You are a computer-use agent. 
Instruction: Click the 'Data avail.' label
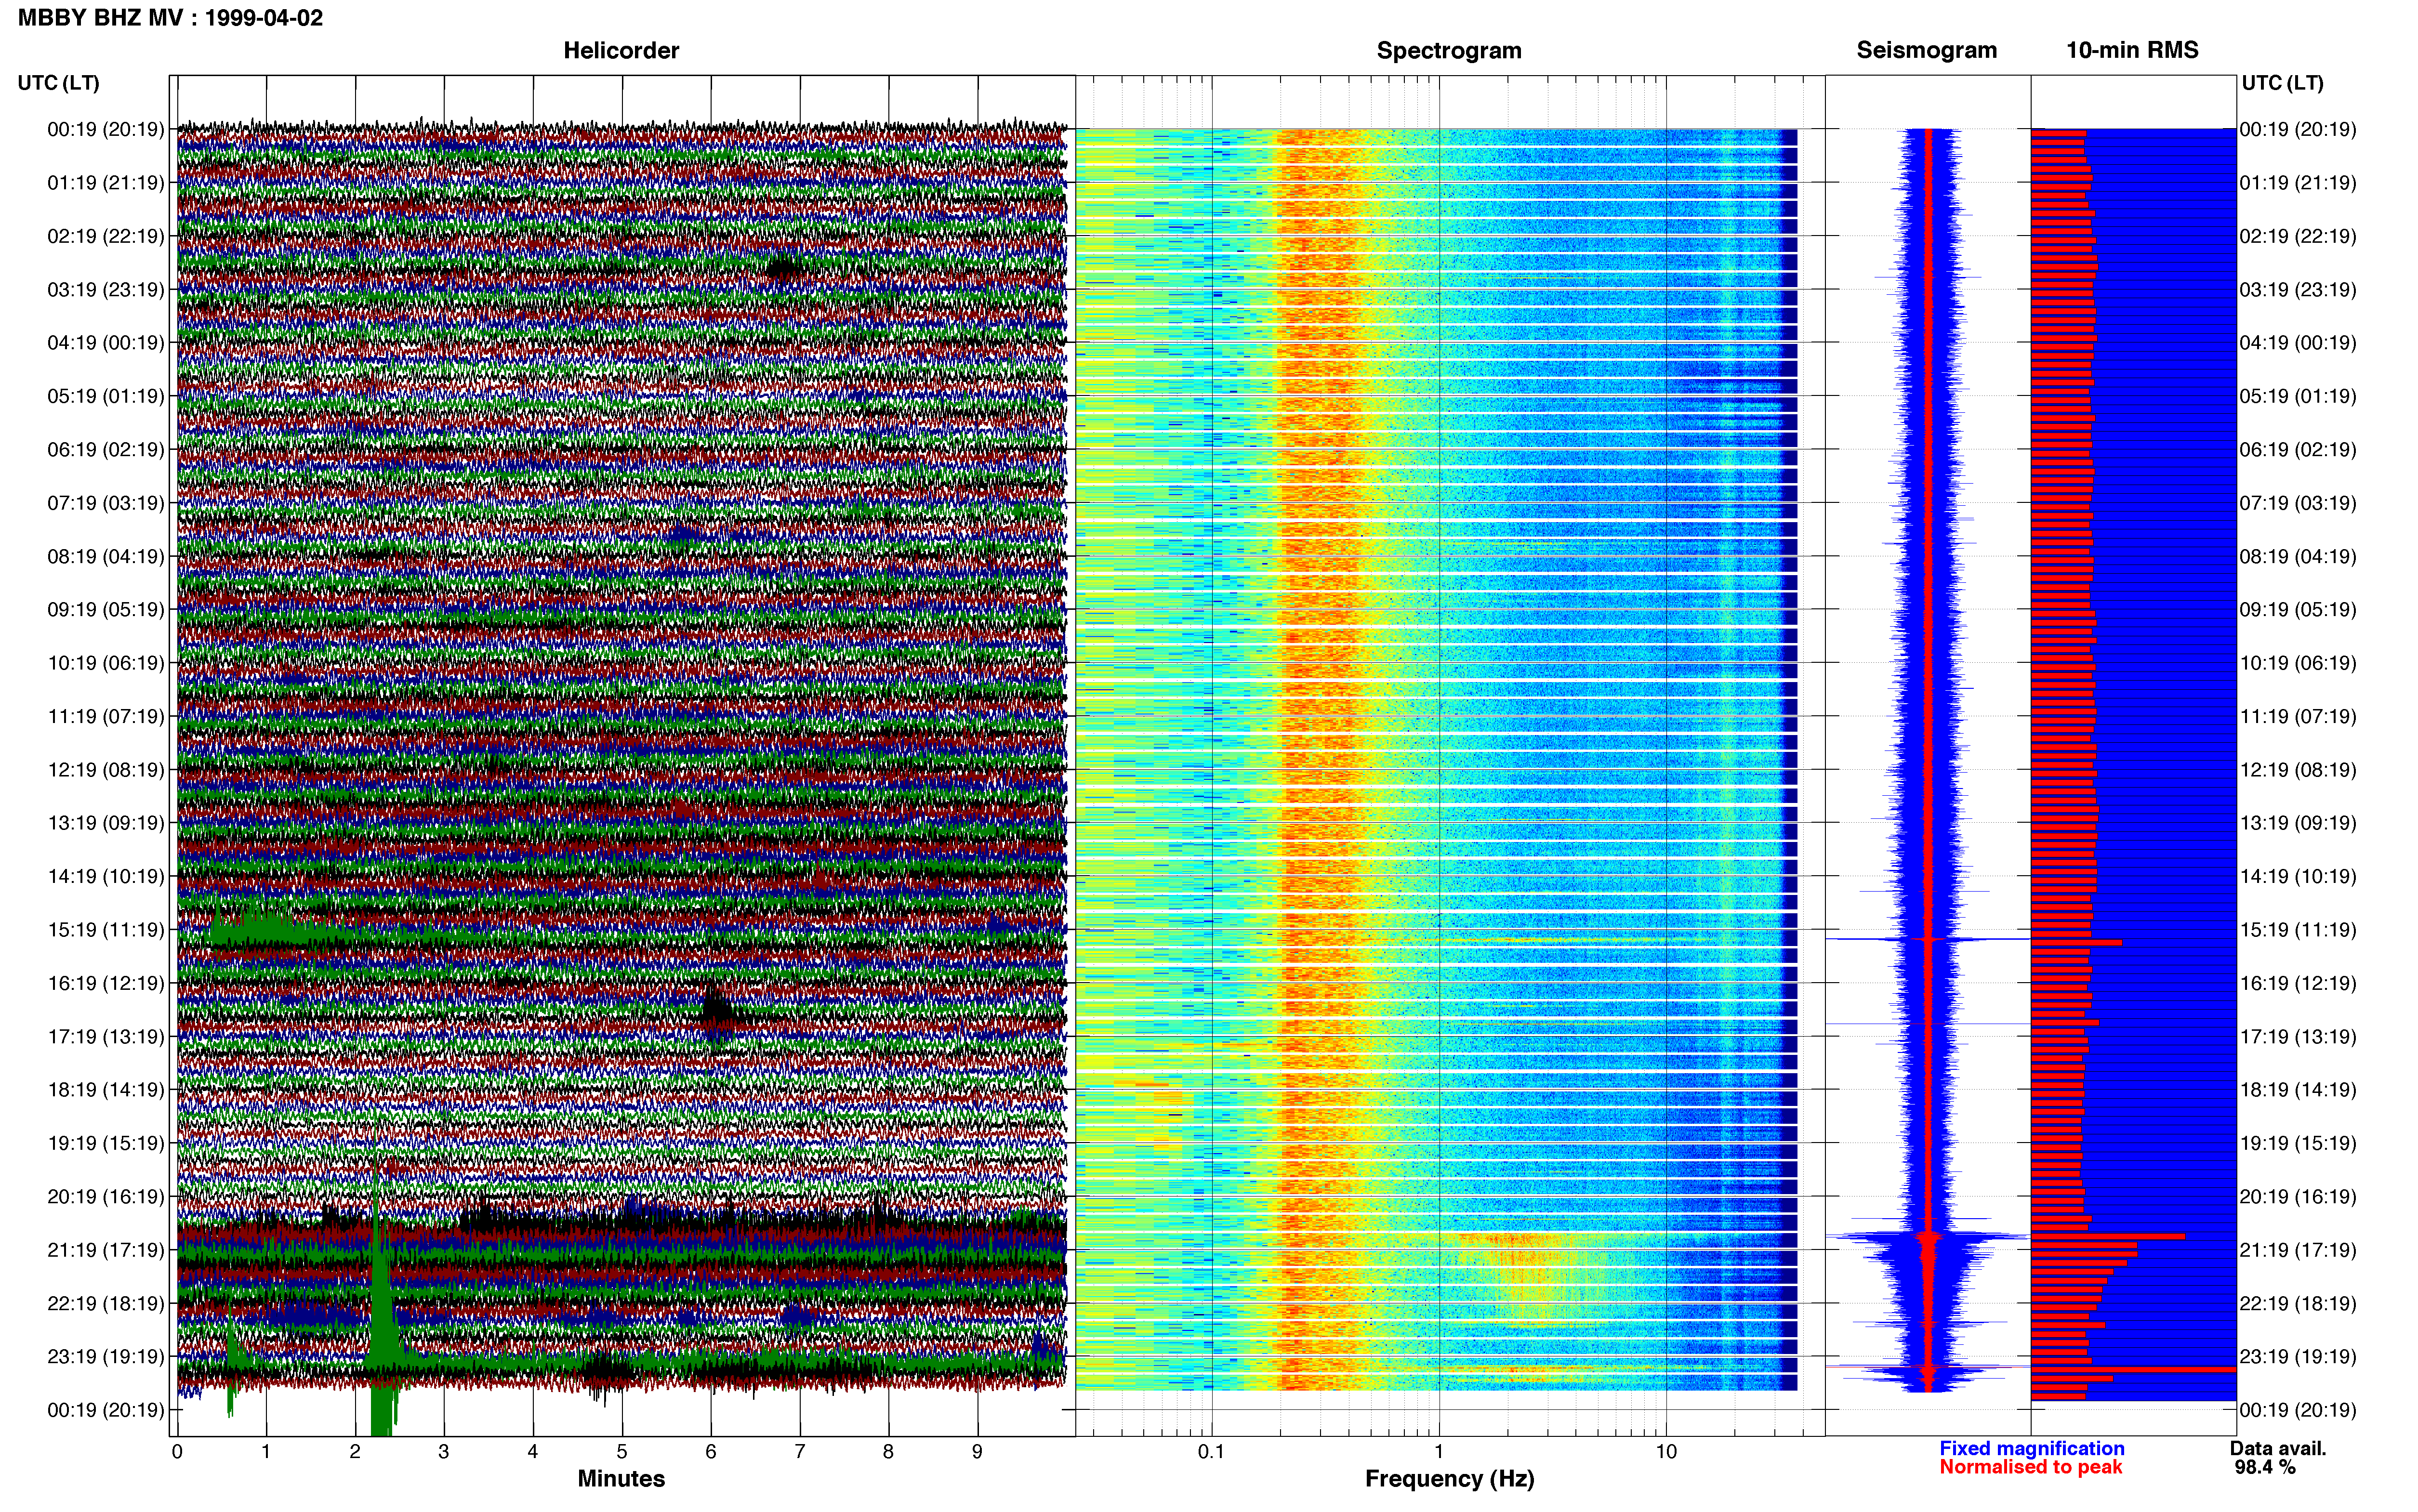coord(2278,1448)
